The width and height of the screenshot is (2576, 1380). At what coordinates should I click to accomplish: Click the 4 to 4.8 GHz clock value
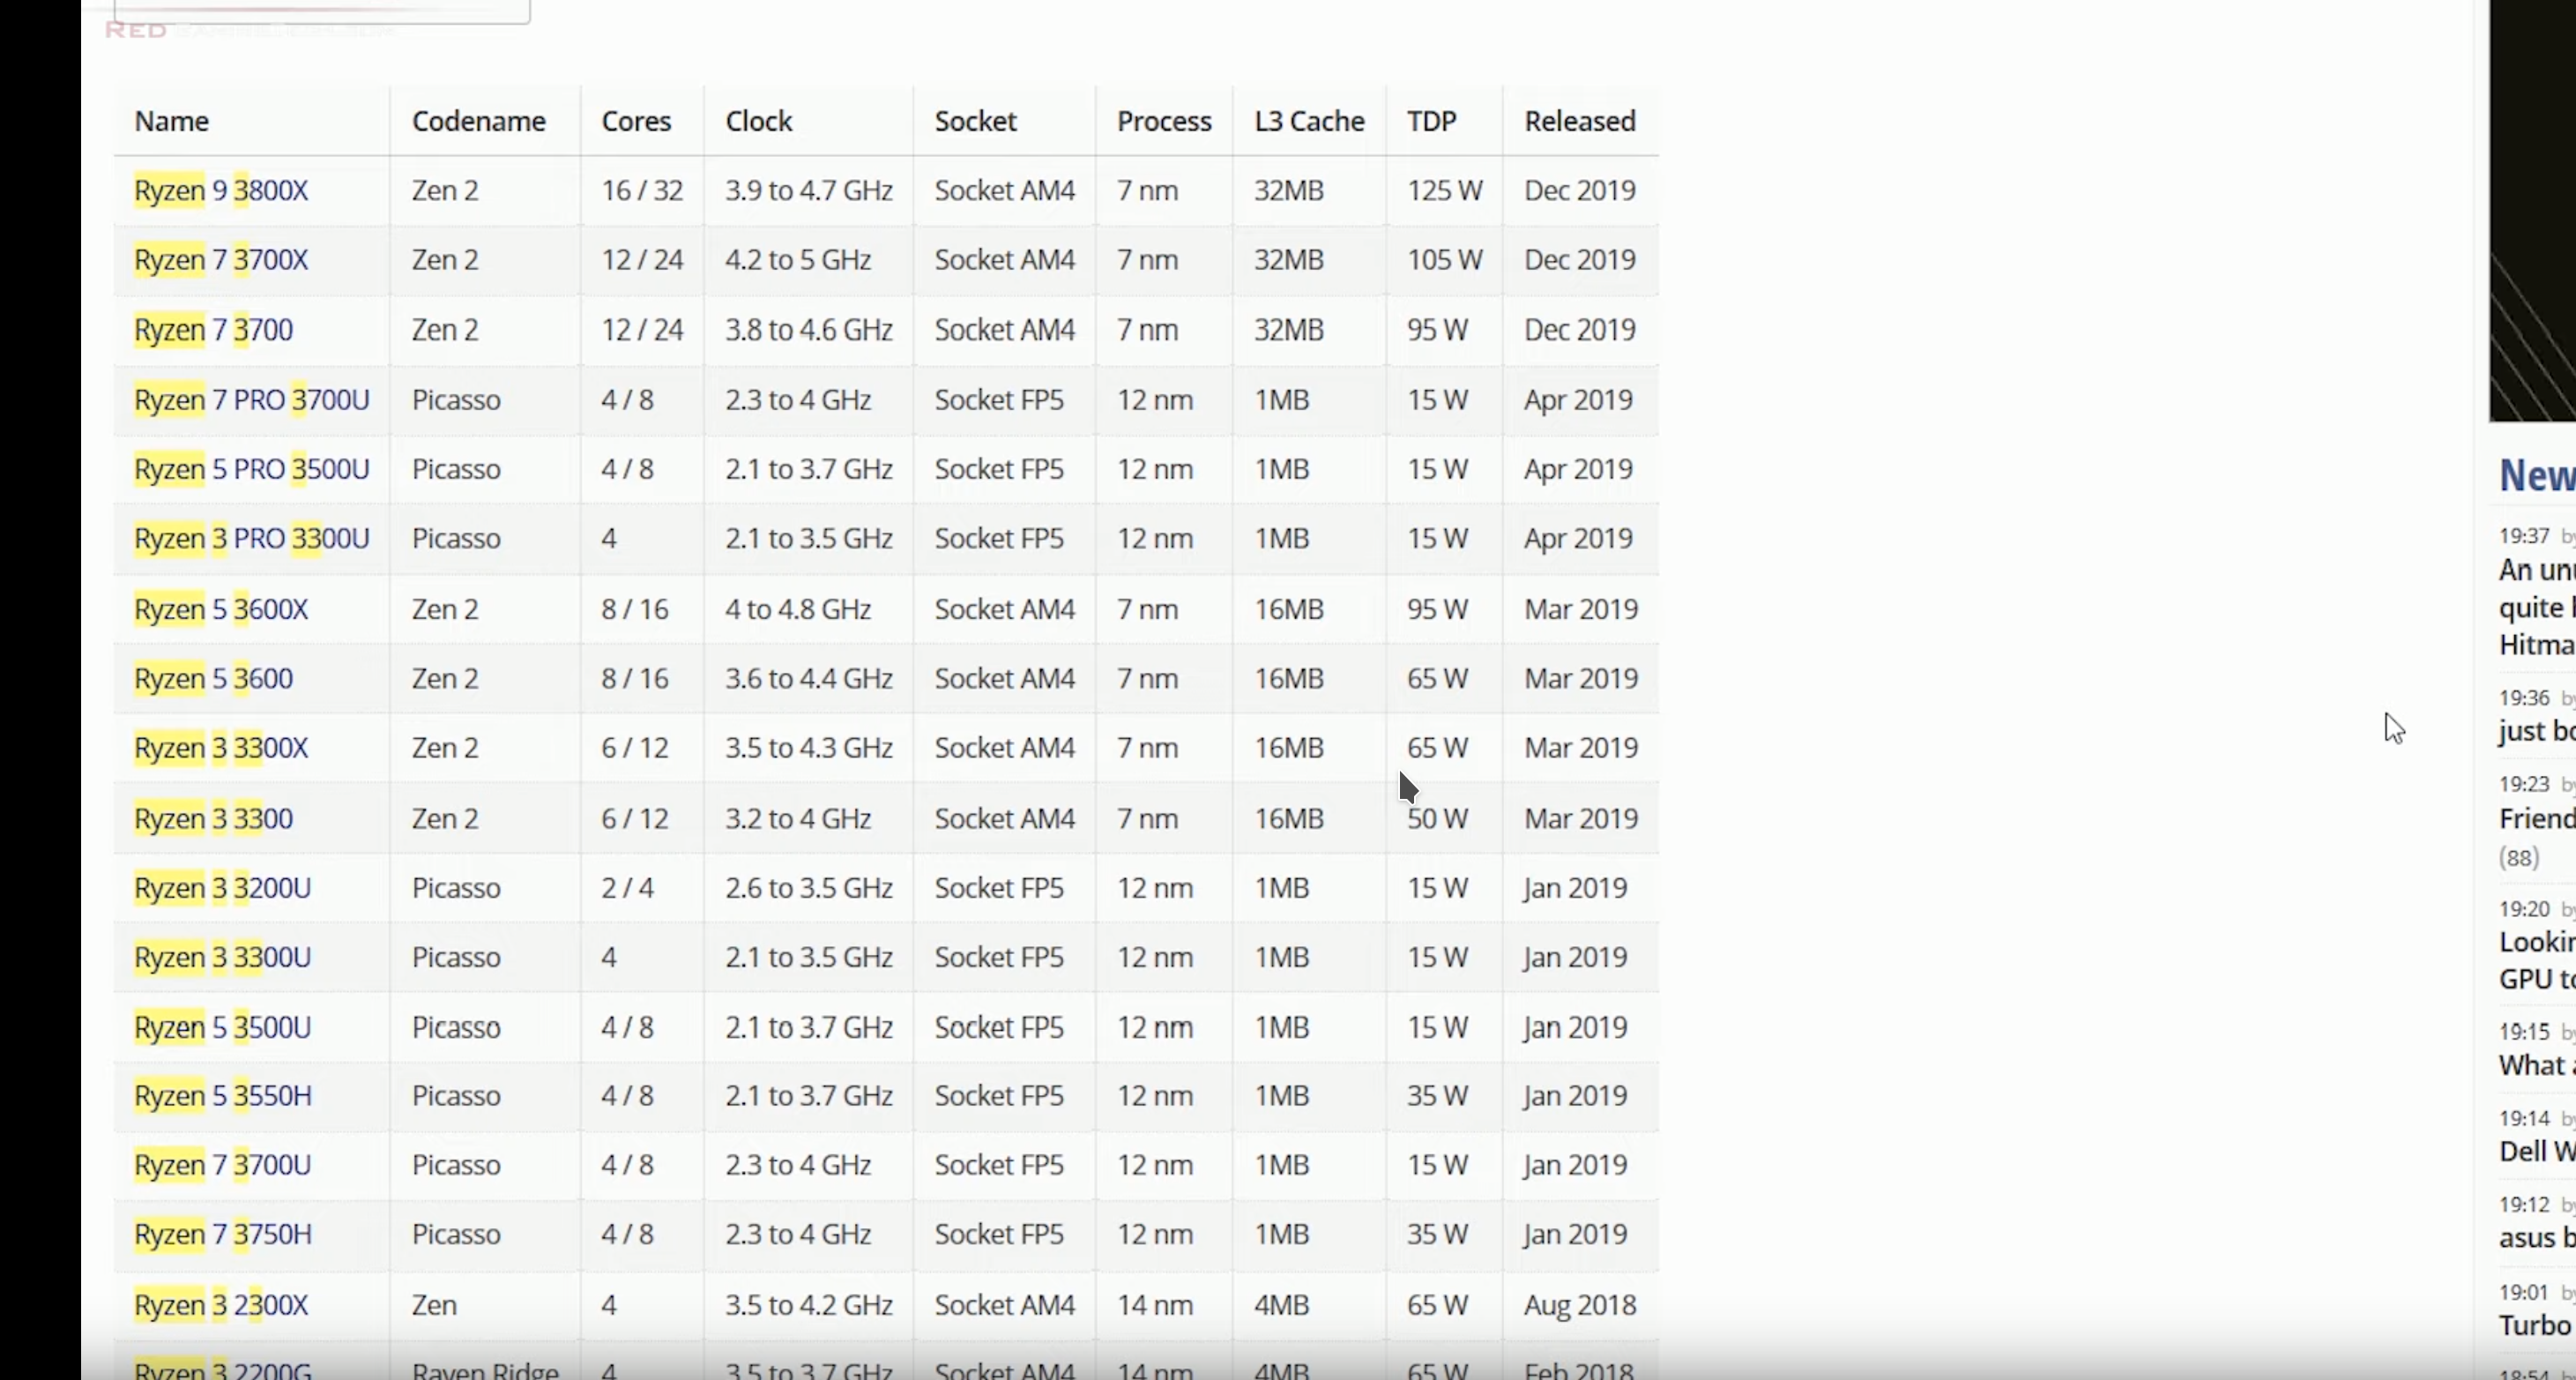click(x=798, y=609)
